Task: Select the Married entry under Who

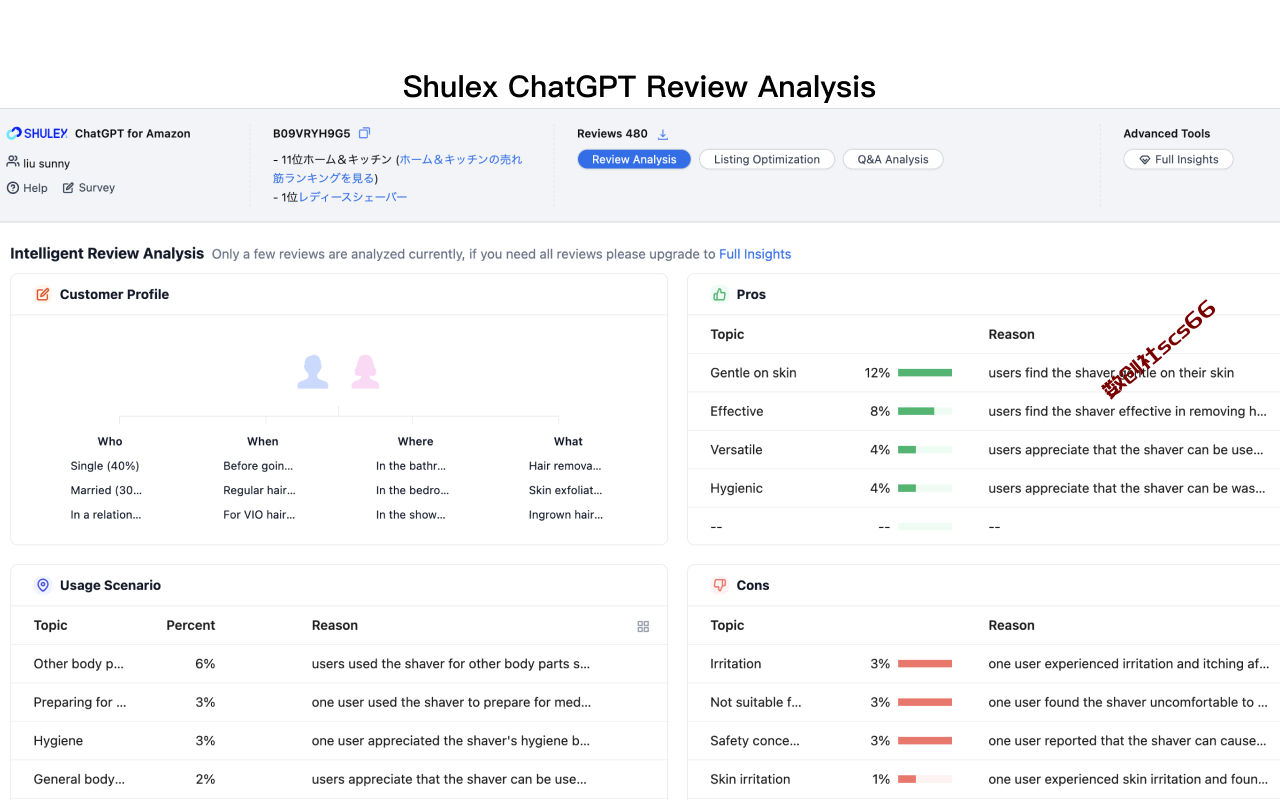Action: pos(106,490)
